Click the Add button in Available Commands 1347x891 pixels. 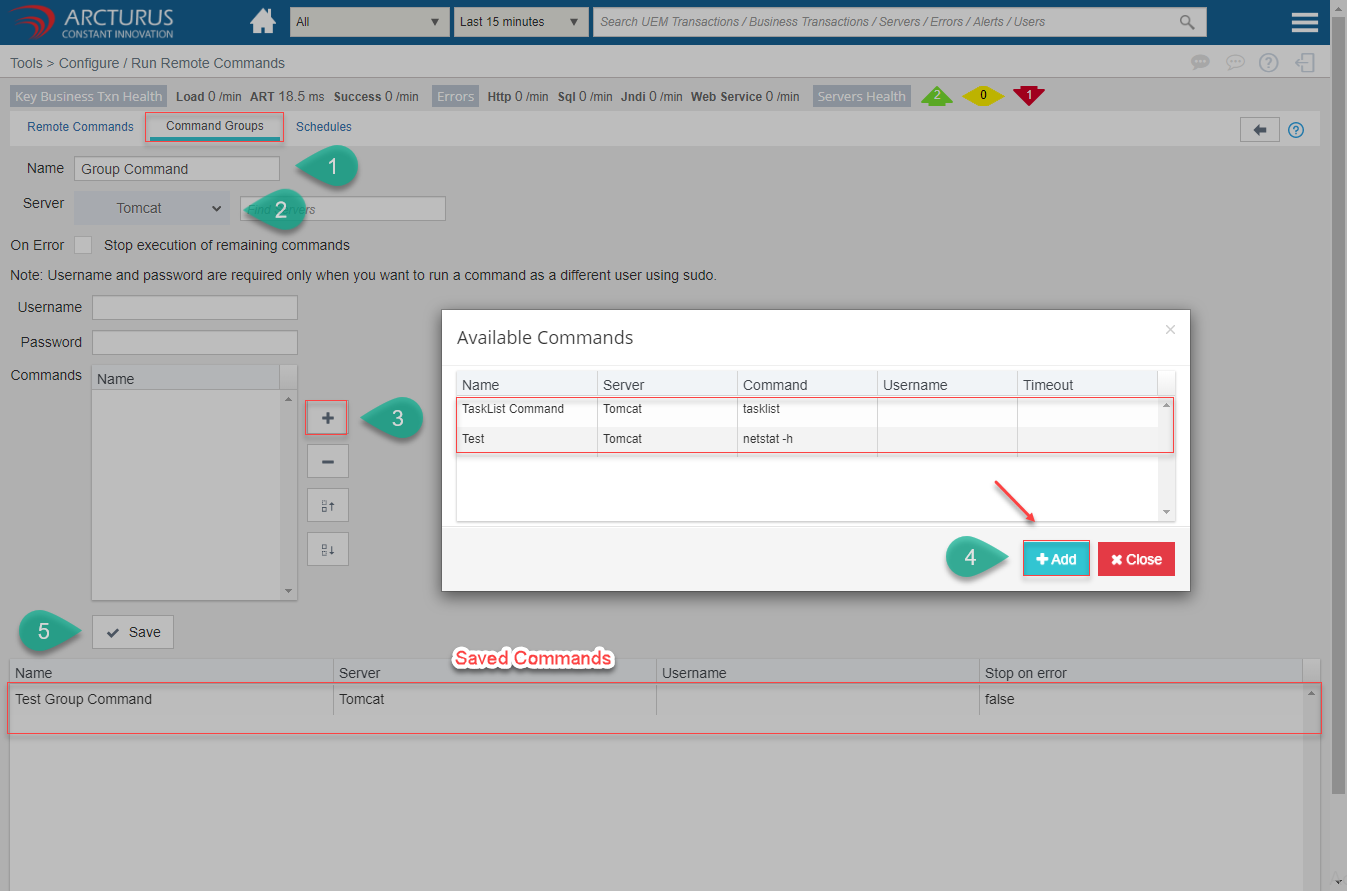tap(1056, 559)
